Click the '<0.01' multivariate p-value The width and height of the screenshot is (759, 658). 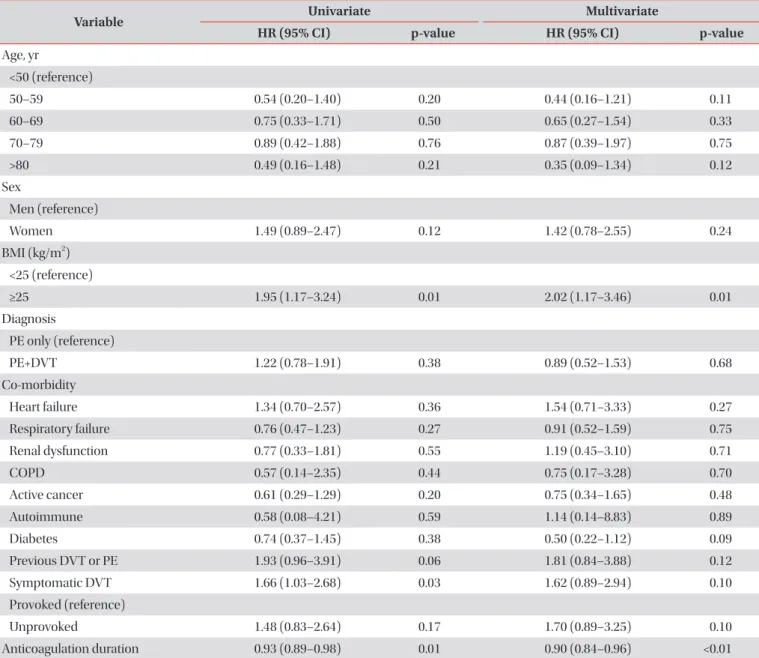coord(718,649)
